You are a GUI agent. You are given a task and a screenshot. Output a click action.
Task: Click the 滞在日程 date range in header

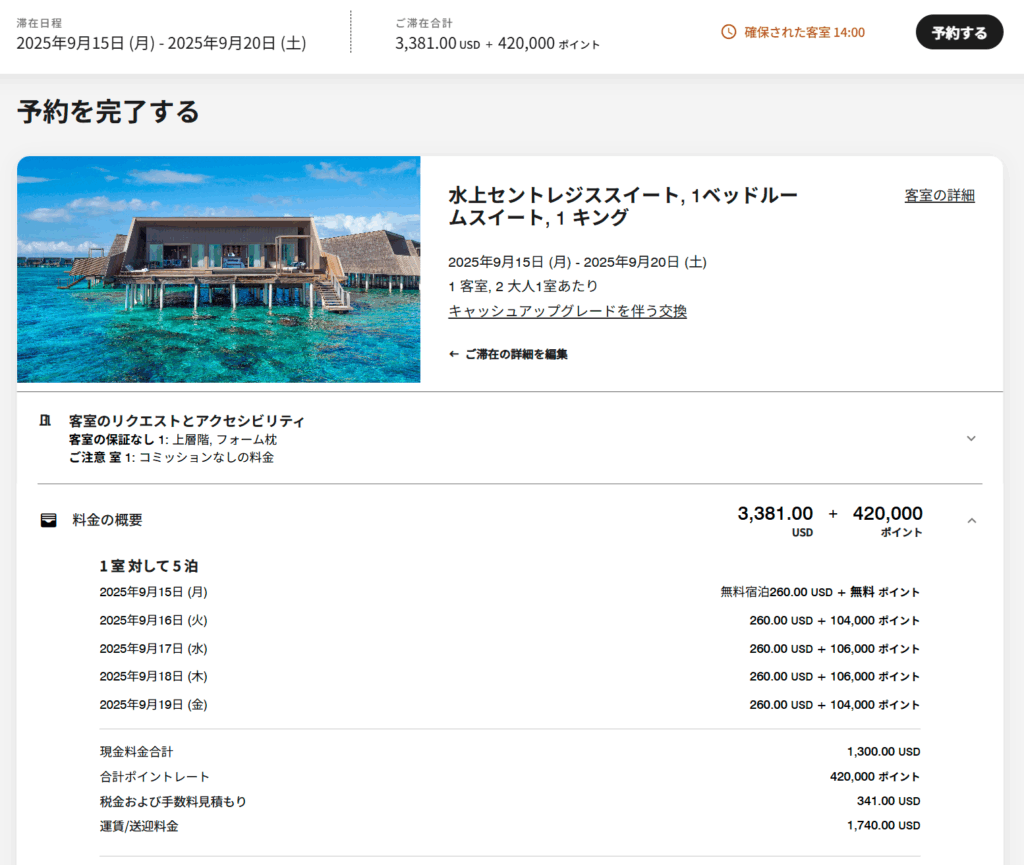pyautogui.click(x=161, y=43)
